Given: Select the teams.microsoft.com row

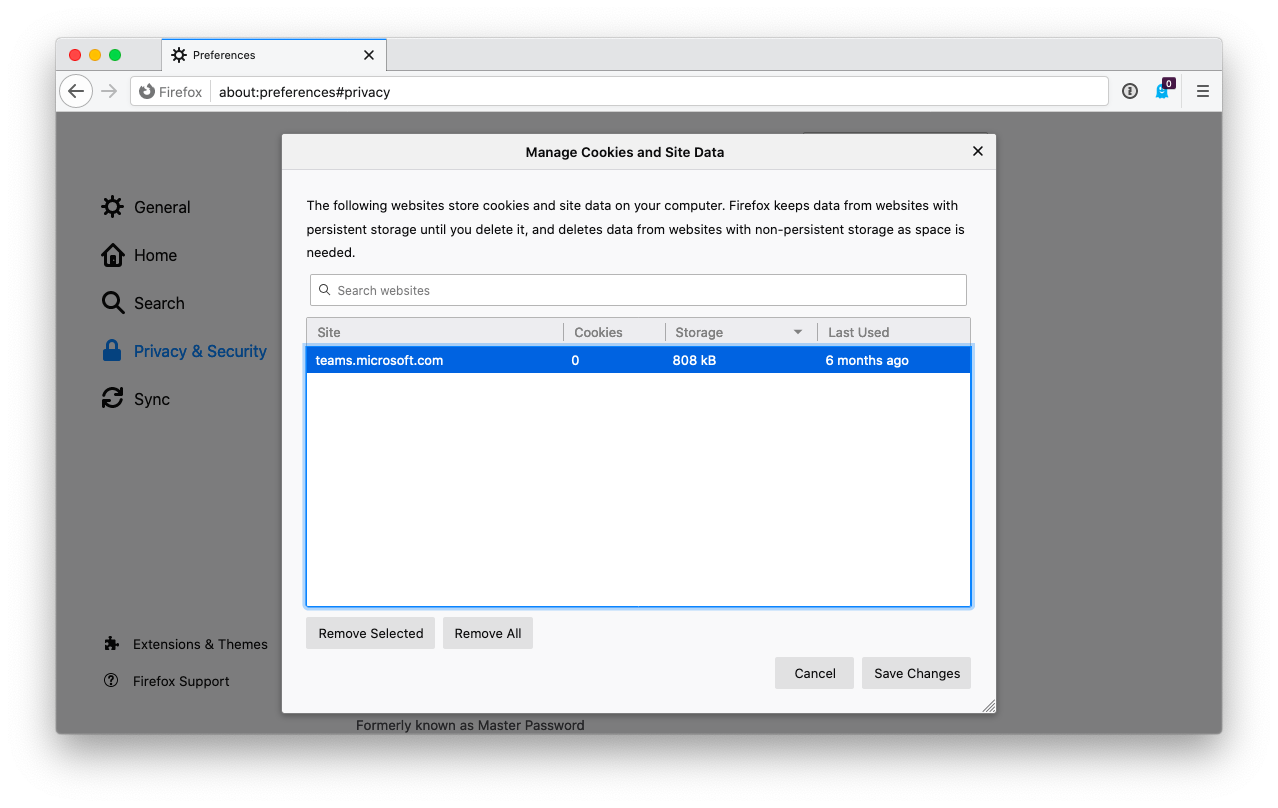Looking at the screenshot, I should (638, 360).
